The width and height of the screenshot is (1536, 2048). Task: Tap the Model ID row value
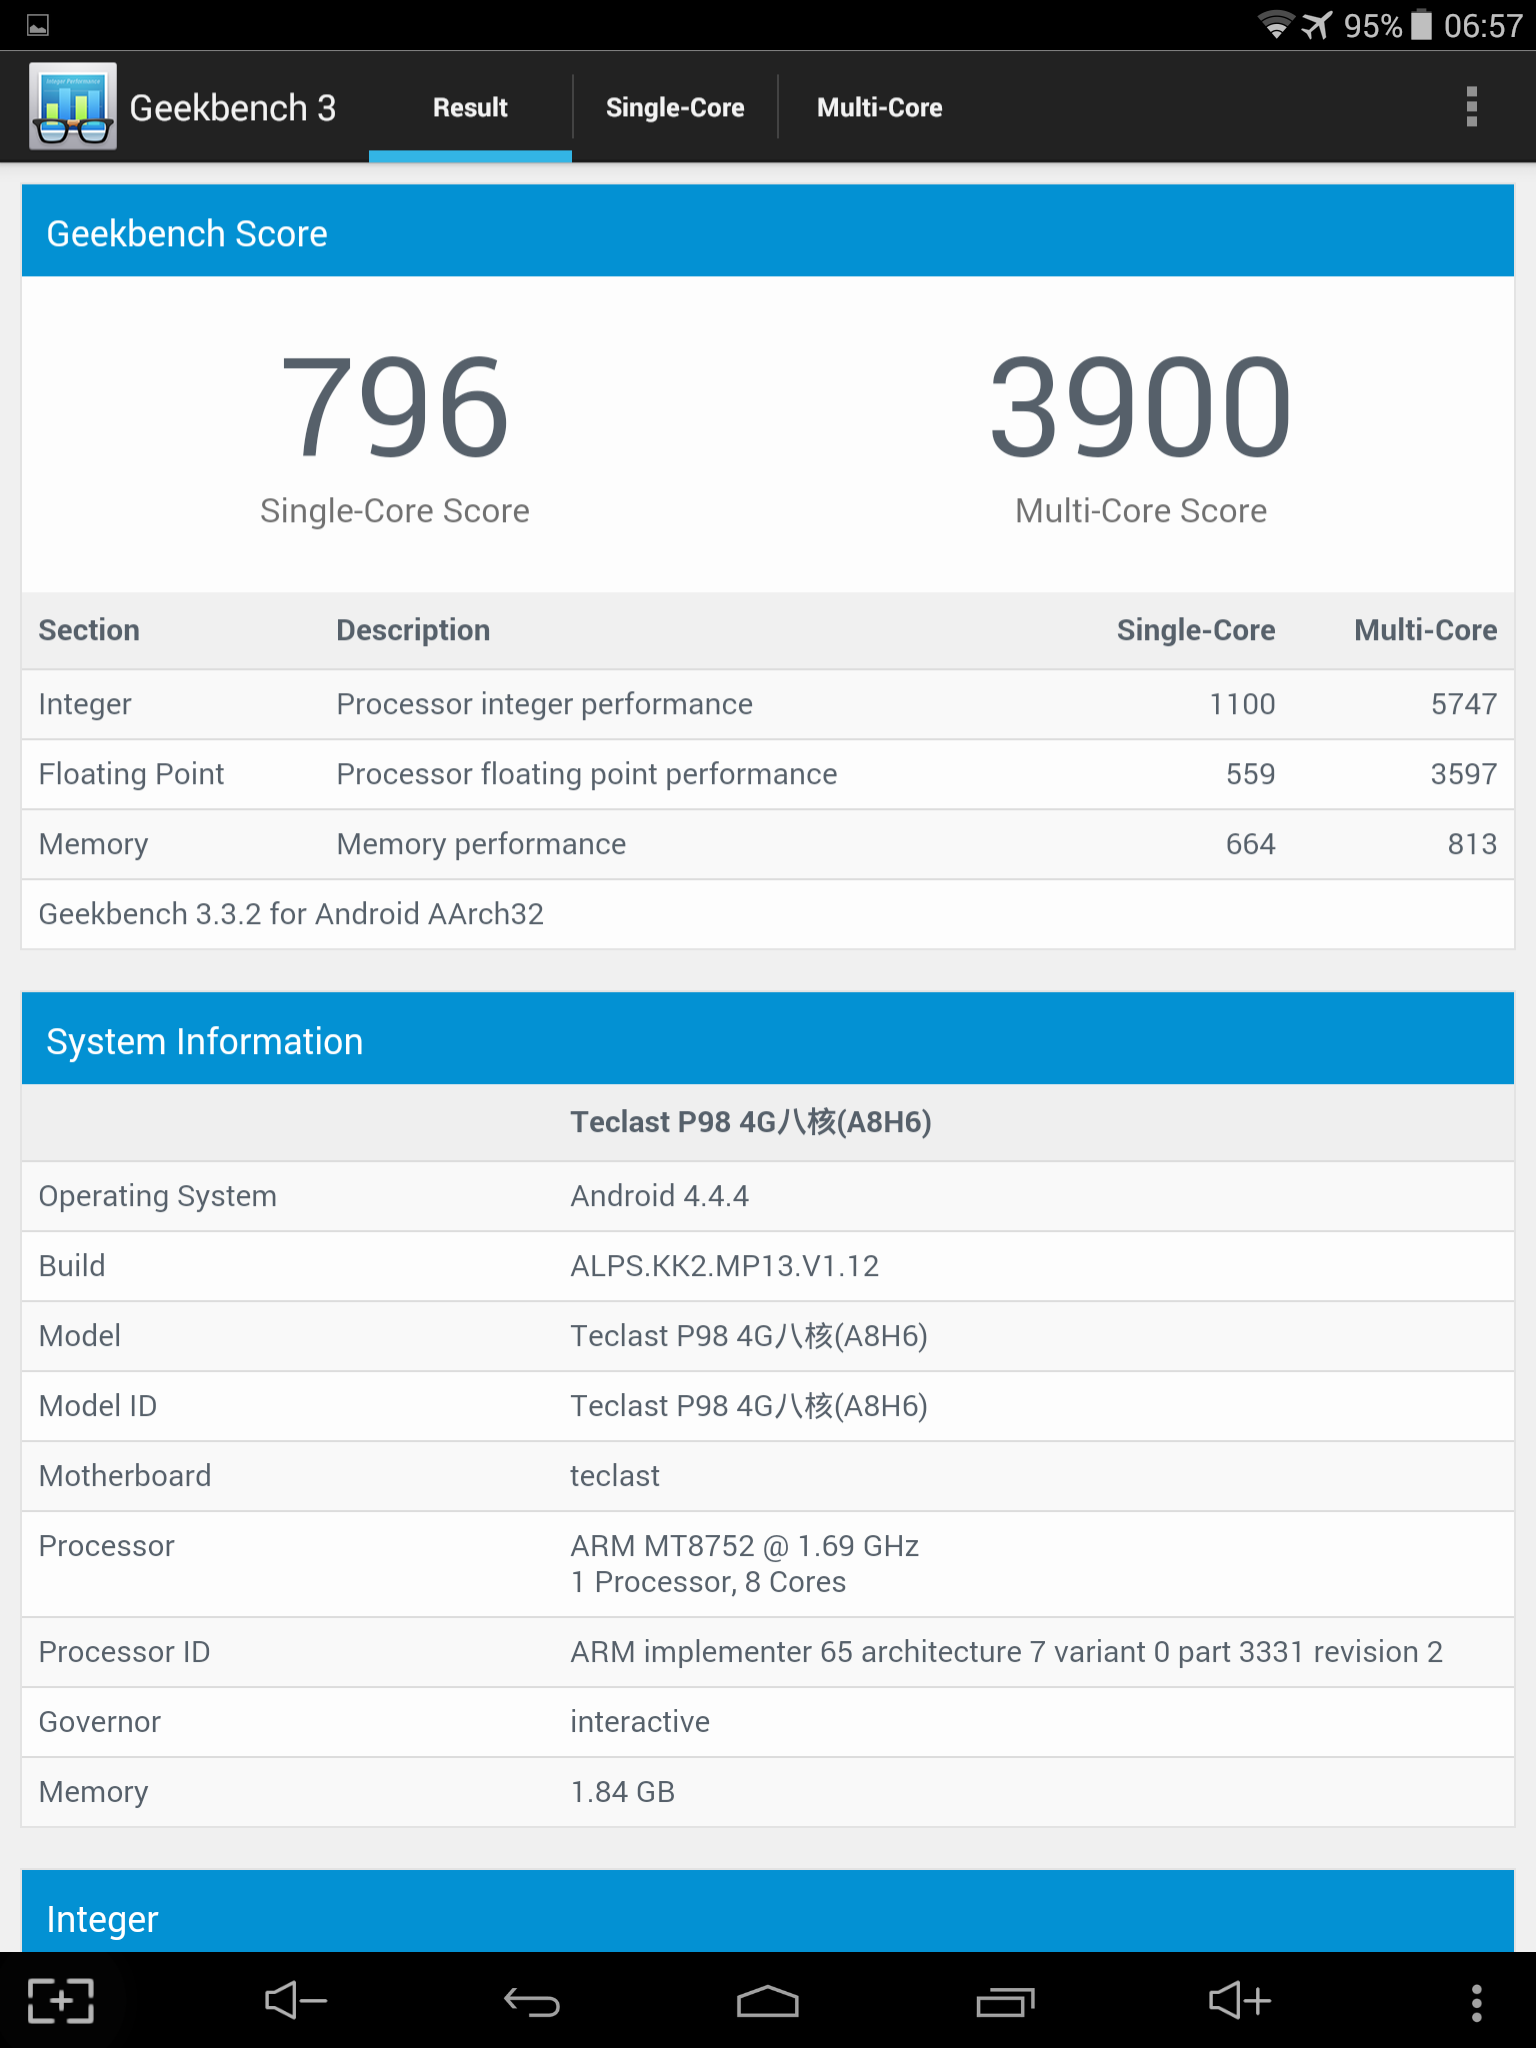tap(749, 1406)
